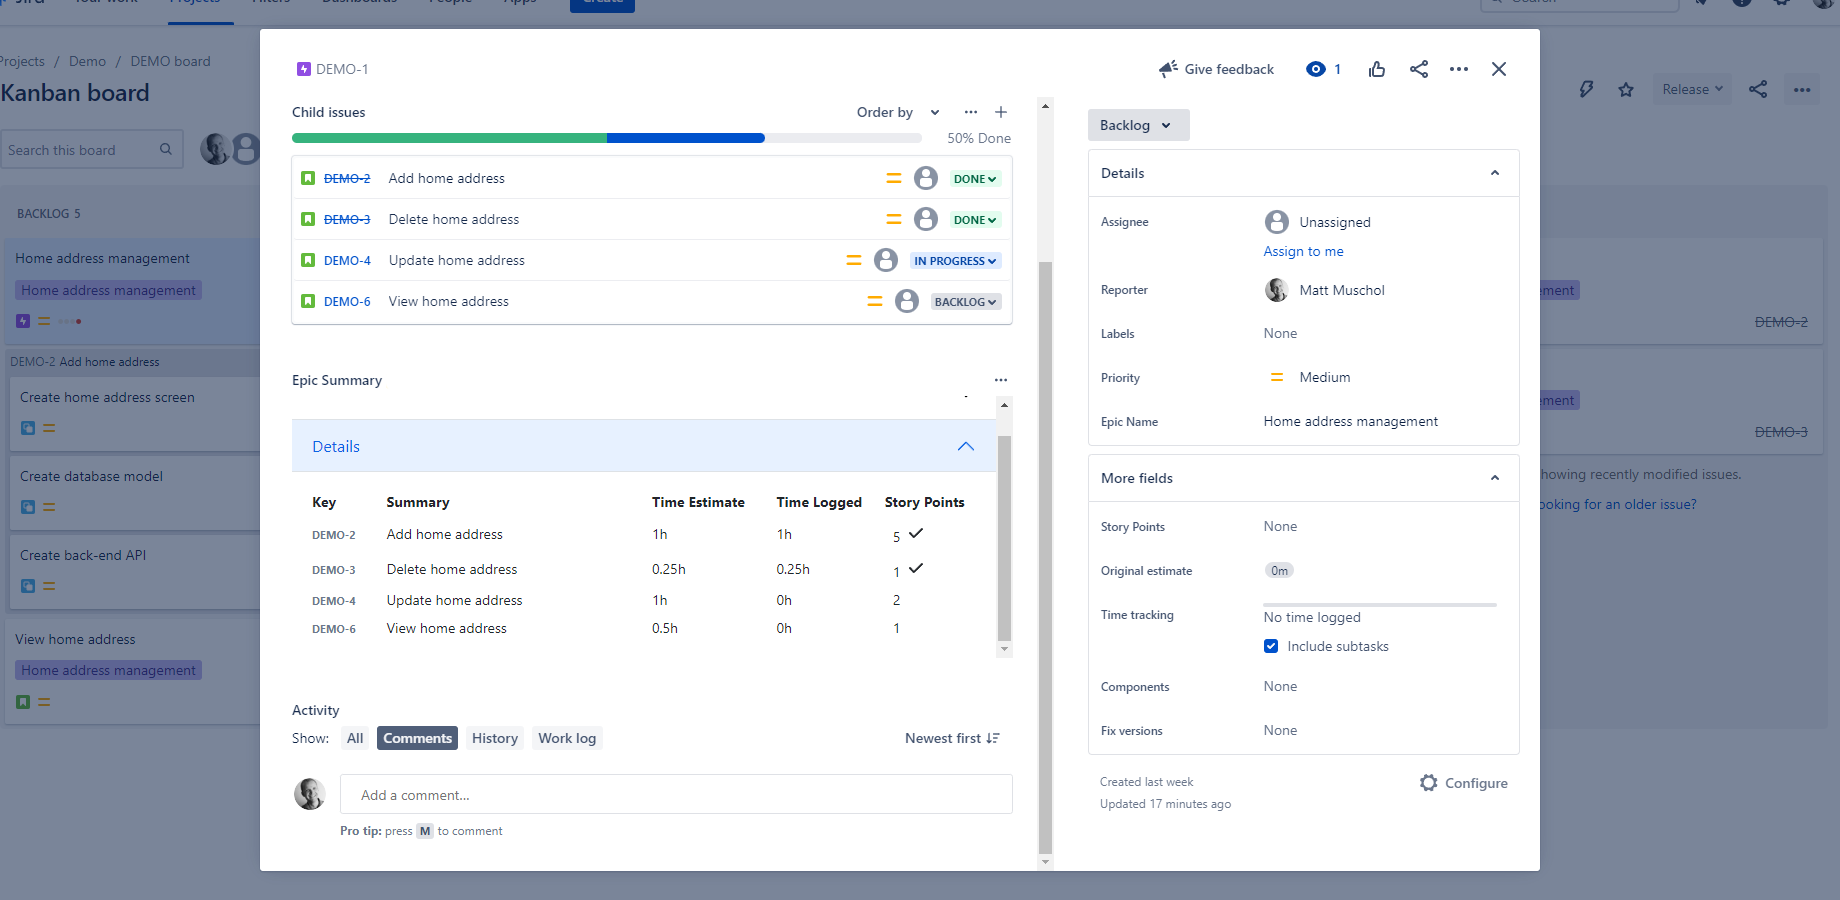
Task: Click assignee avatar on Add home address row
Action: click(x=926, y=178)
